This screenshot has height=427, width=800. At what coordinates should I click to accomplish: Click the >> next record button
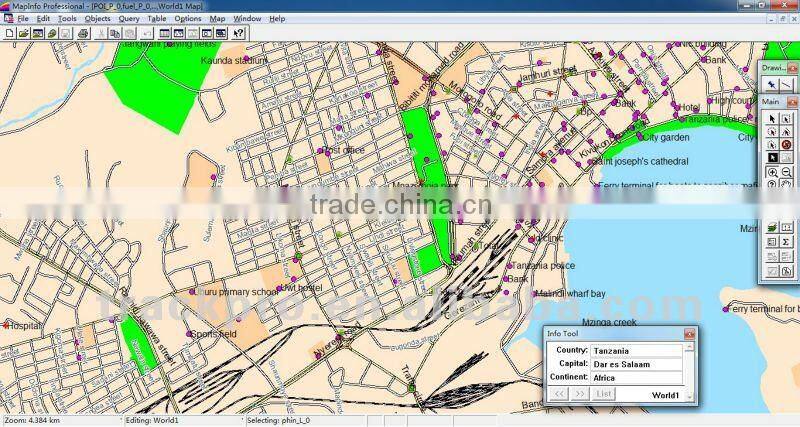(x=580, y=394)
